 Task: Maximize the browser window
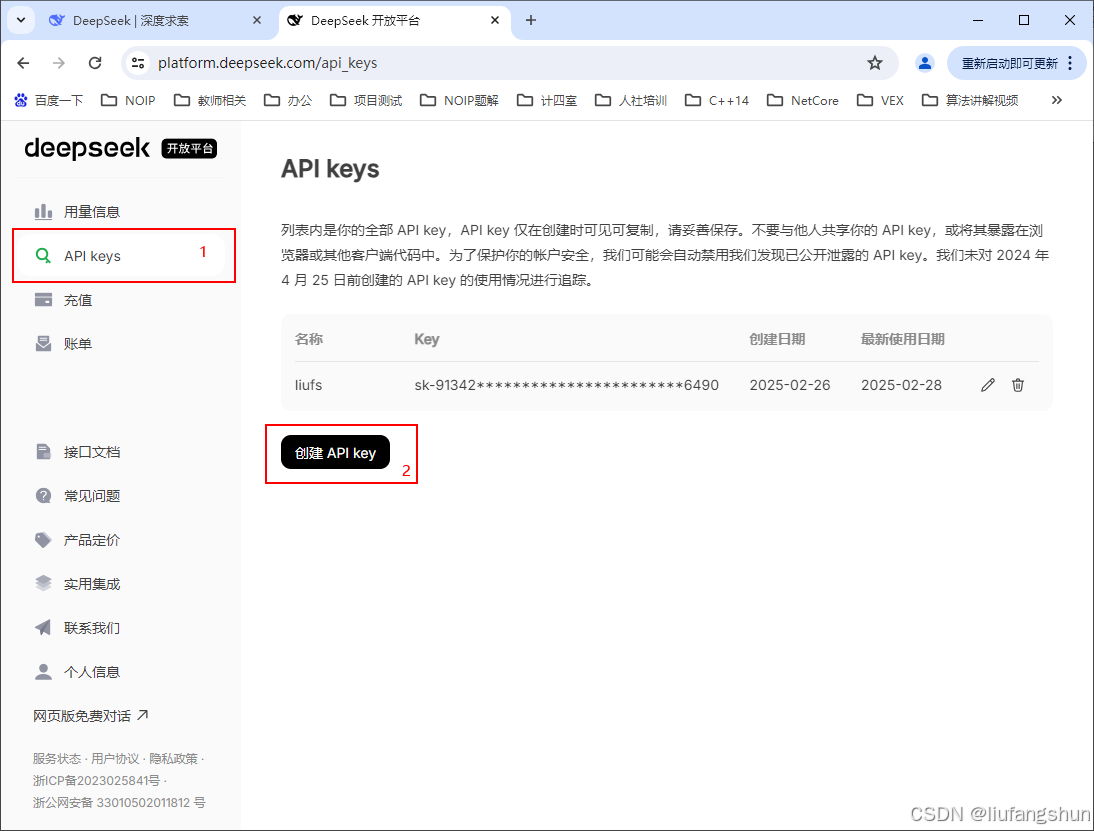(1024, 20)
